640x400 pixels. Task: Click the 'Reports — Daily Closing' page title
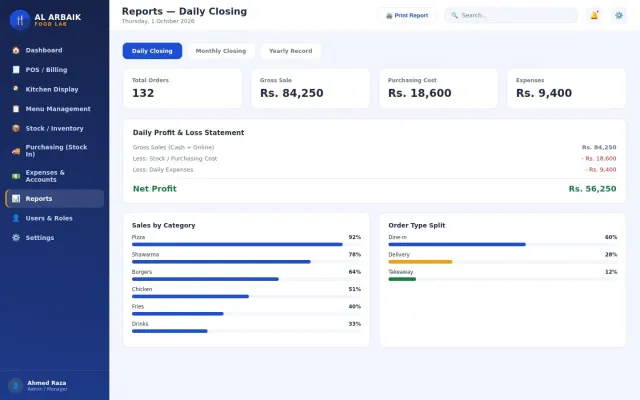click(184, 11)
